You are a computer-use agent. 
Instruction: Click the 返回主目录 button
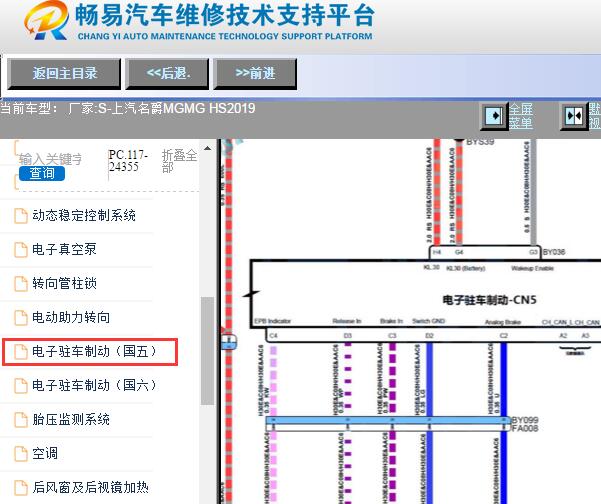coord(64,74)
